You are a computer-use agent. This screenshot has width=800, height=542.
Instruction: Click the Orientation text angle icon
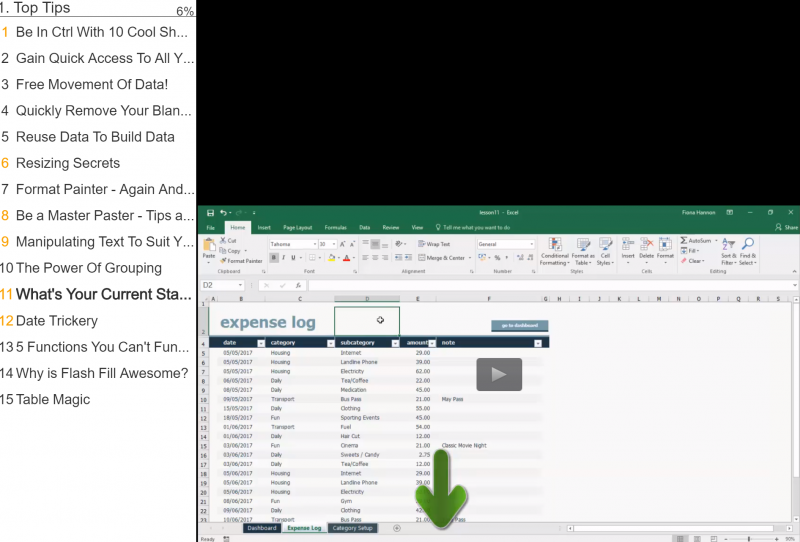[x=398, y=244]
